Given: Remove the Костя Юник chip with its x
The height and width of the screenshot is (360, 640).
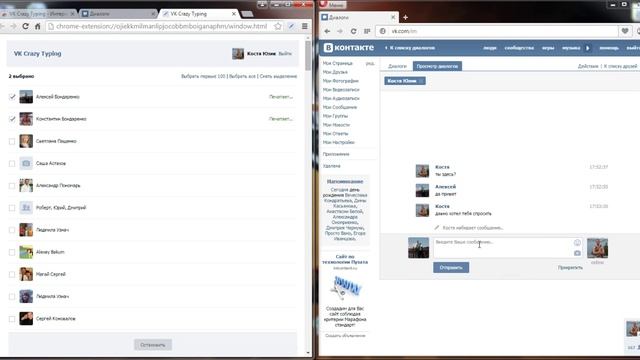Looking at the screenshot, I should click(x=422, y=81).
